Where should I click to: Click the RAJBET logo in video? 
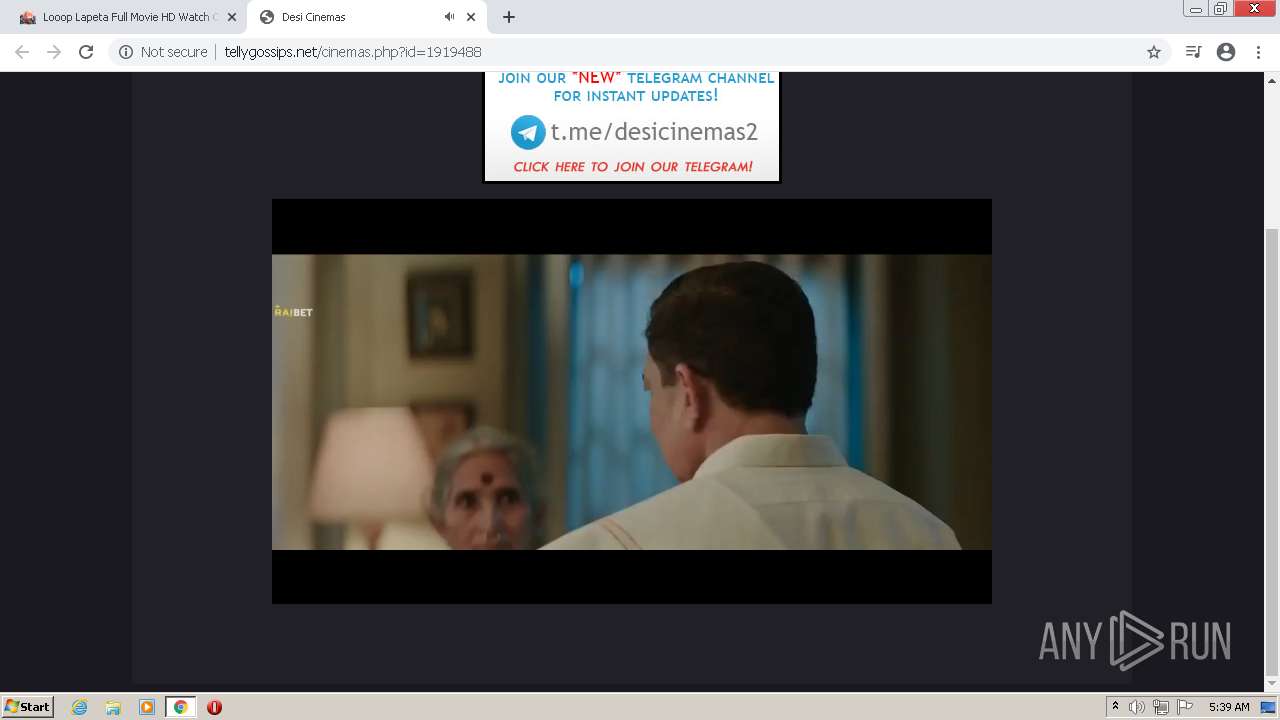tap(293, 312)
